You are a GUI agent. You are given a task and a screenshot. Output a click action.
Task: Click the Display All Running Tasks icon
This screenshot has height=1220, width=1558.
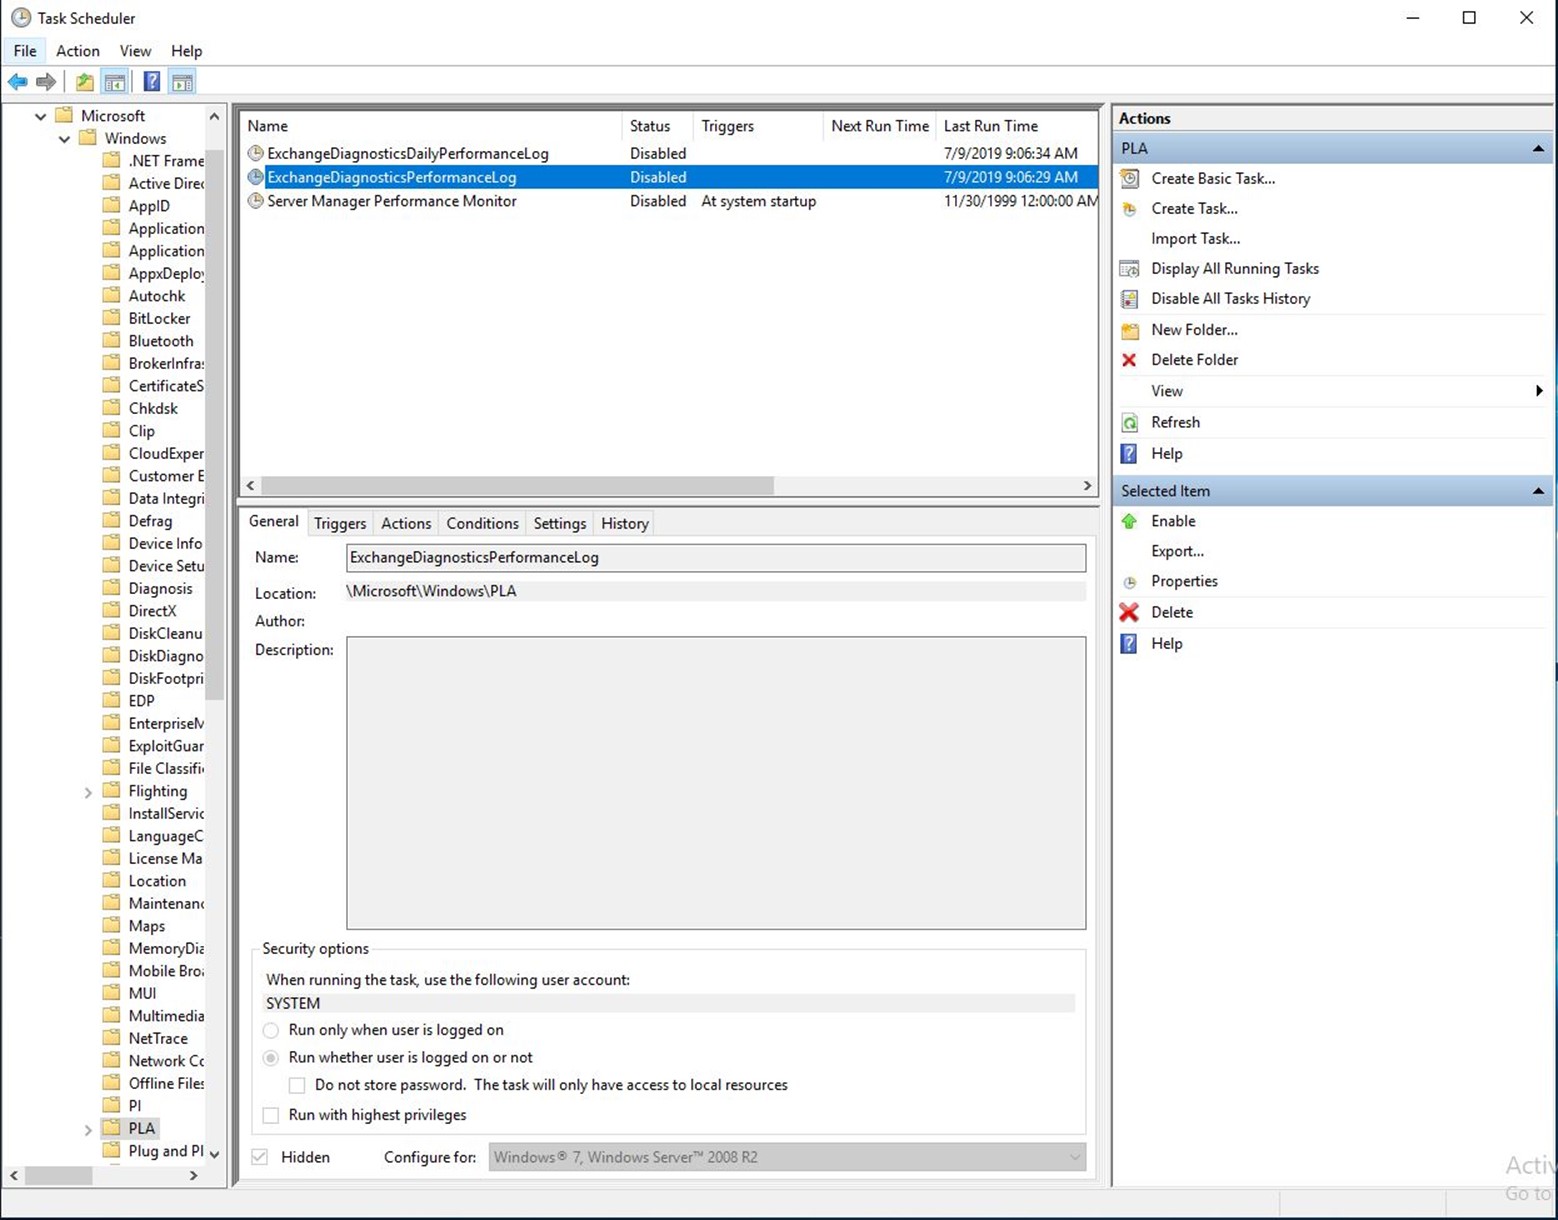(x=1130, y=268)
